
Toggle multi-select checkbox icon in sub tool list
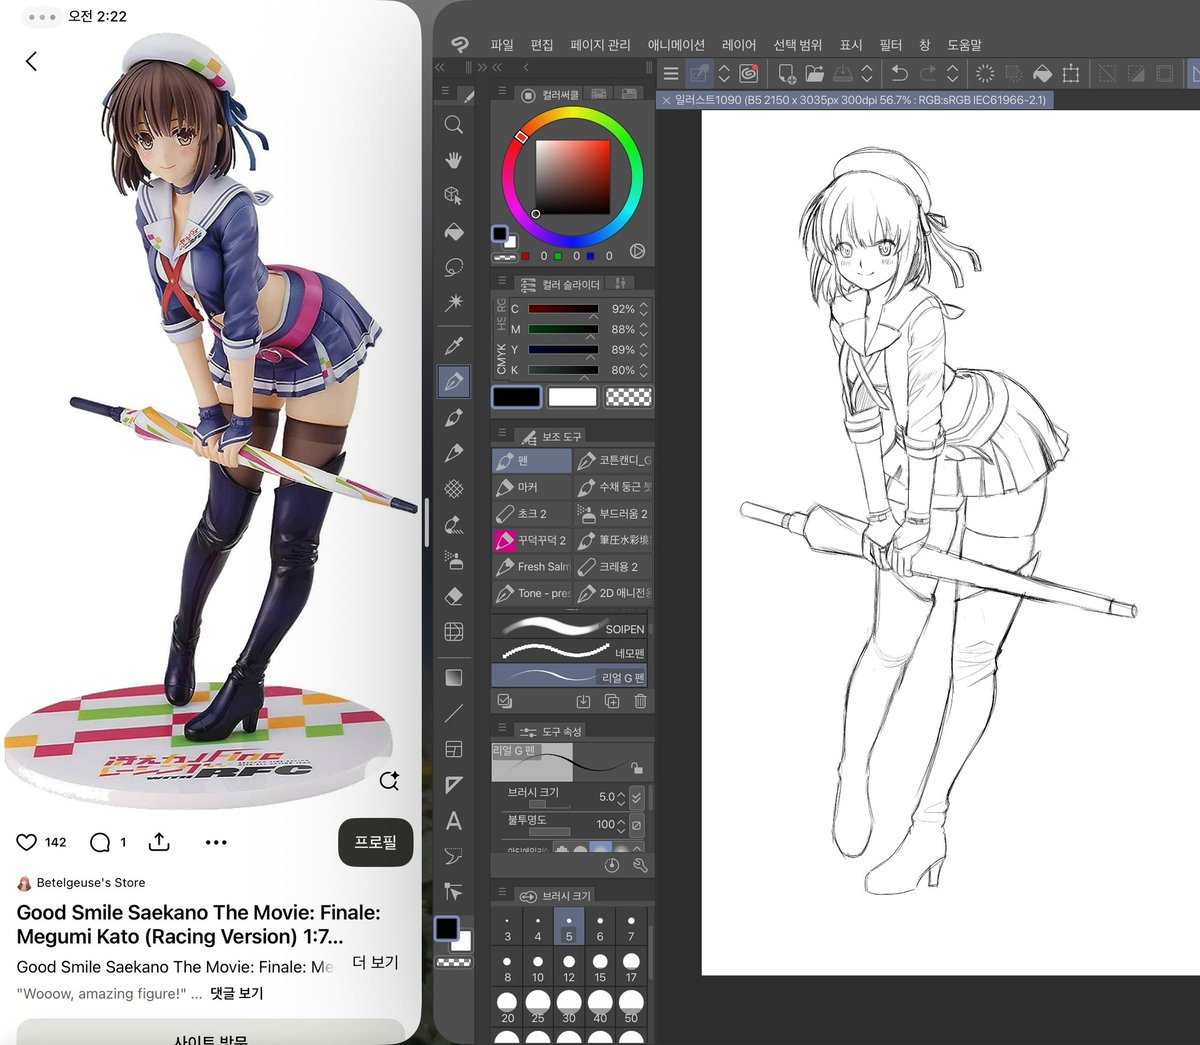pyautogui.click(x=504, y=701)
